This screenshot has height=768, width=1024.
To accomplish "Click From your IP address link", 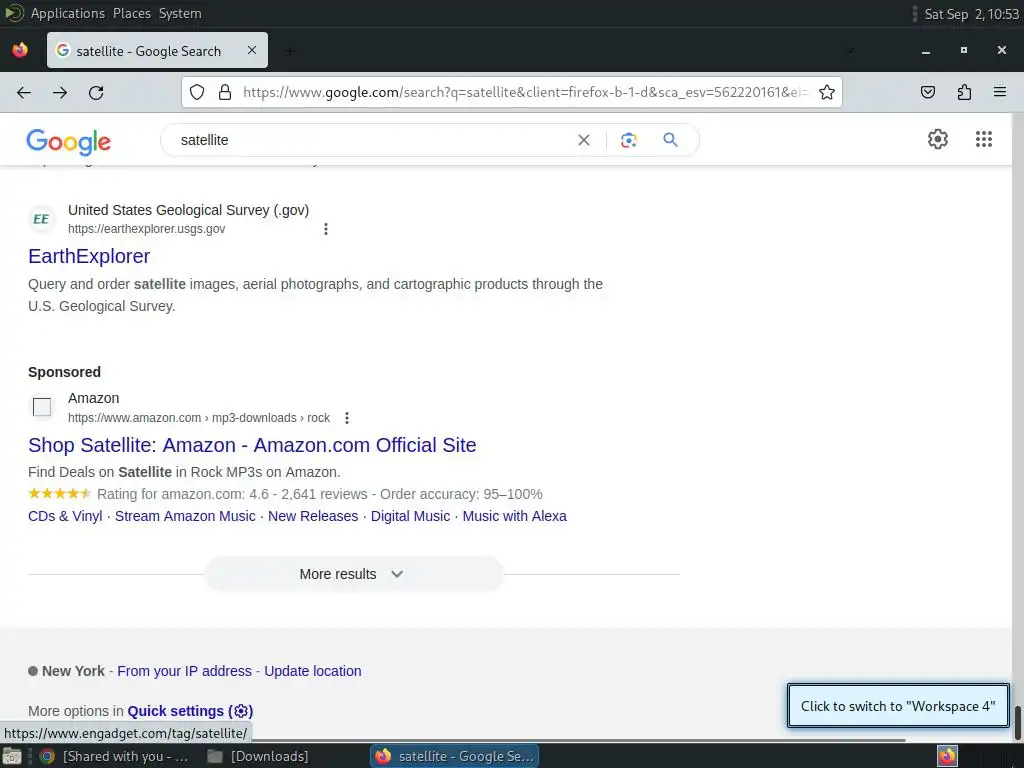I will (184, 671).
